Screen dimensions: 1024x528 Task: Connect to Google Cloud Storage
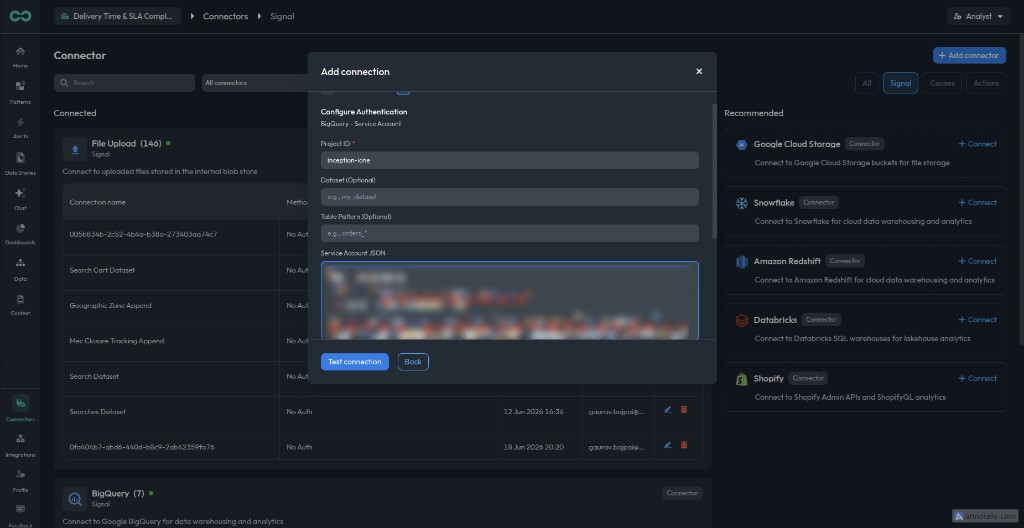point(977,144)
